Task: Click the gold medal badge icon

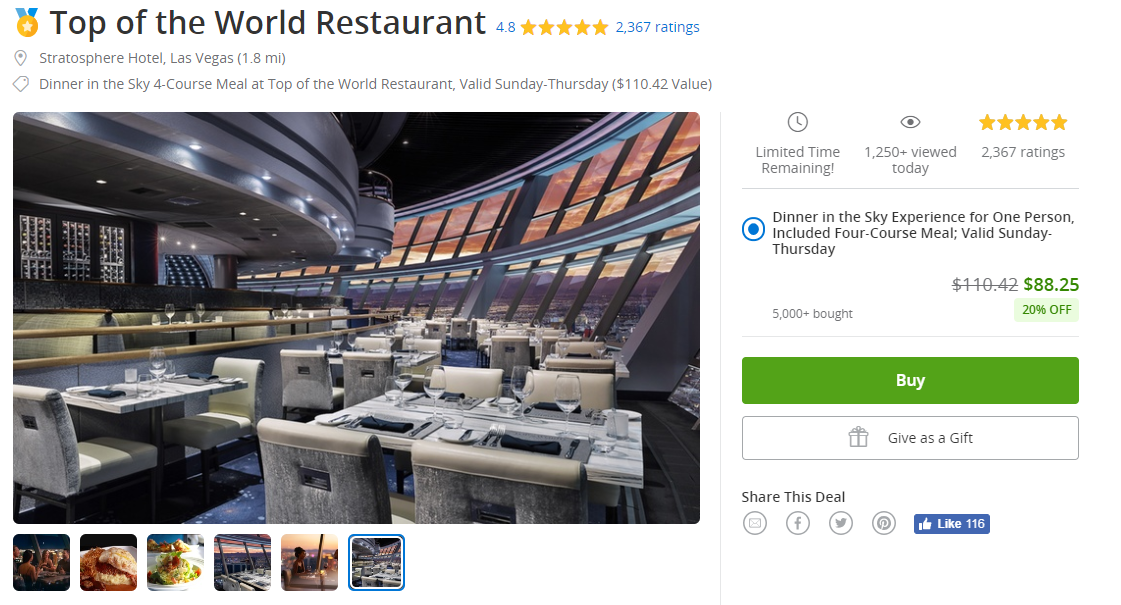Action: coord(26,23)
